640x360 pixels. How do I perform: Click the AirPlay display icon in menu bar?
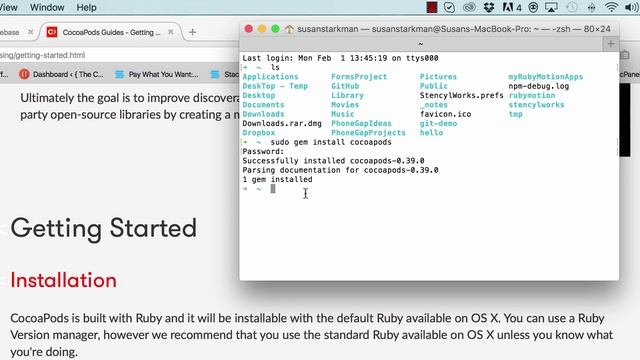point(551,7)
